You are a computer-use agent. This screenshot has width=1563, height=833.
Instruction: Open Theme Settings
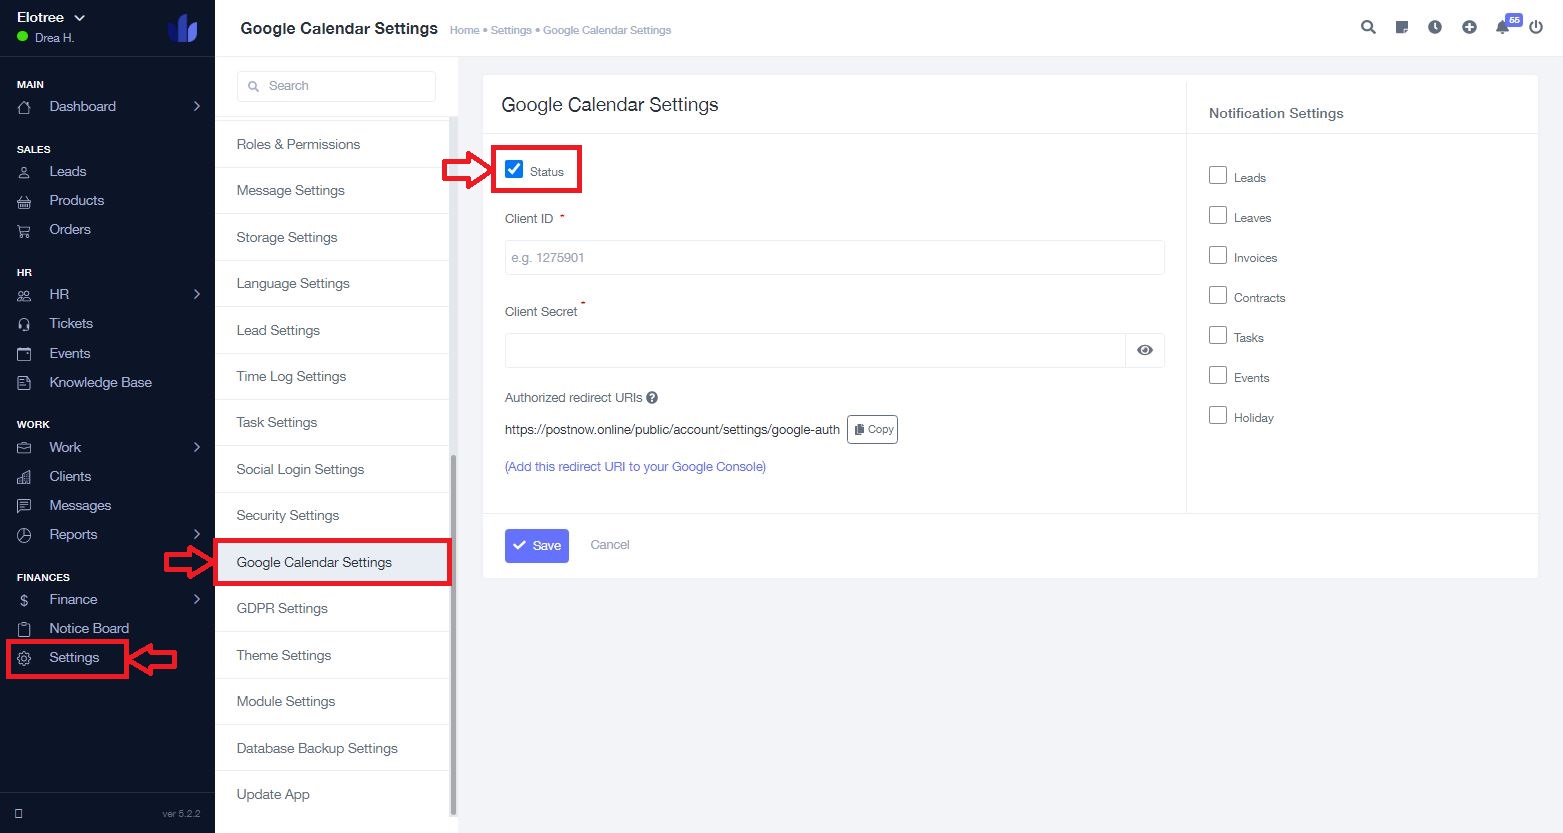pyautogui.click(x=332, y=655)
